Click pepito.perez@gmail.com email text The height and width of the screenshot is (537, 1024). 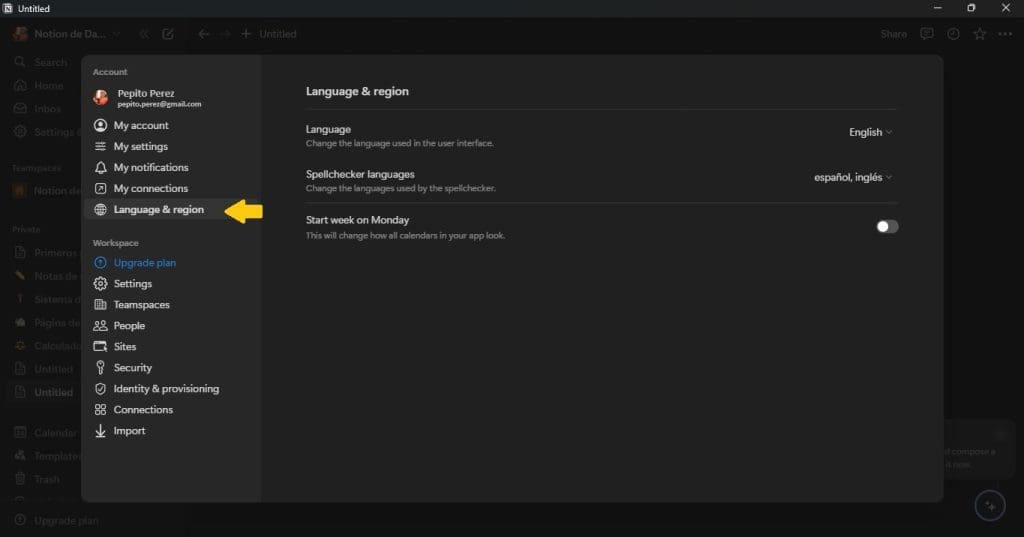click(159, 104)
